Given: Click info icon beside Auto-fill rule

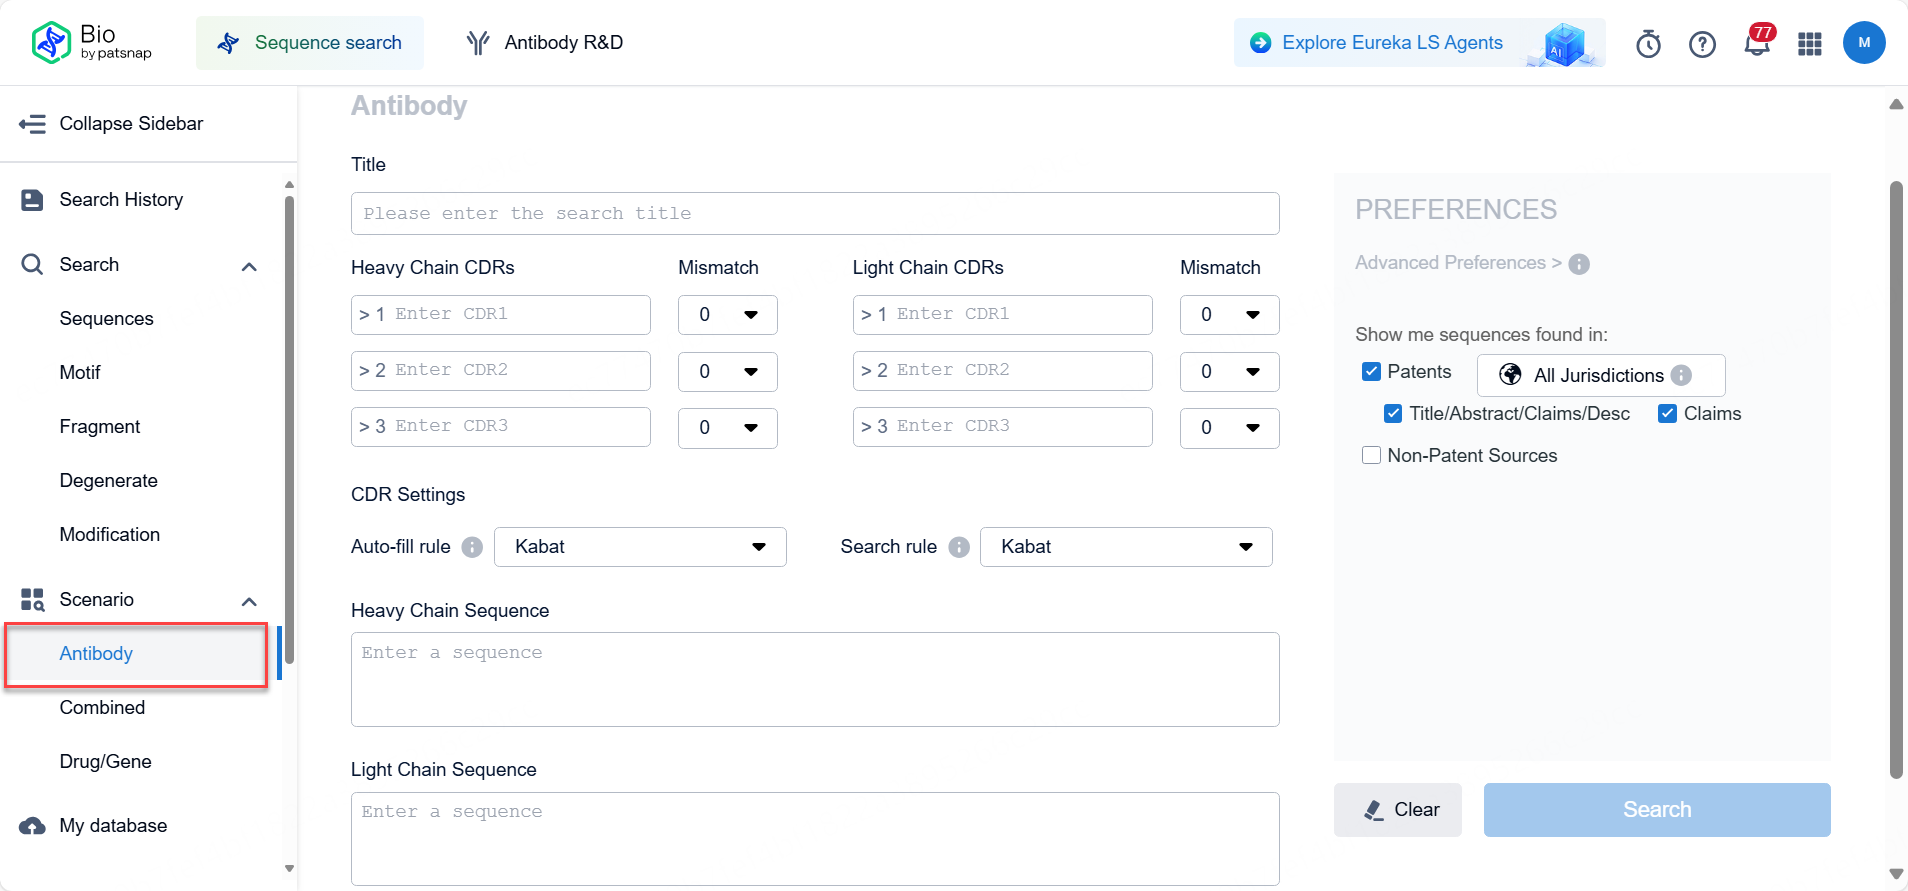Looking at the screenshot, I should pos(472,547).
